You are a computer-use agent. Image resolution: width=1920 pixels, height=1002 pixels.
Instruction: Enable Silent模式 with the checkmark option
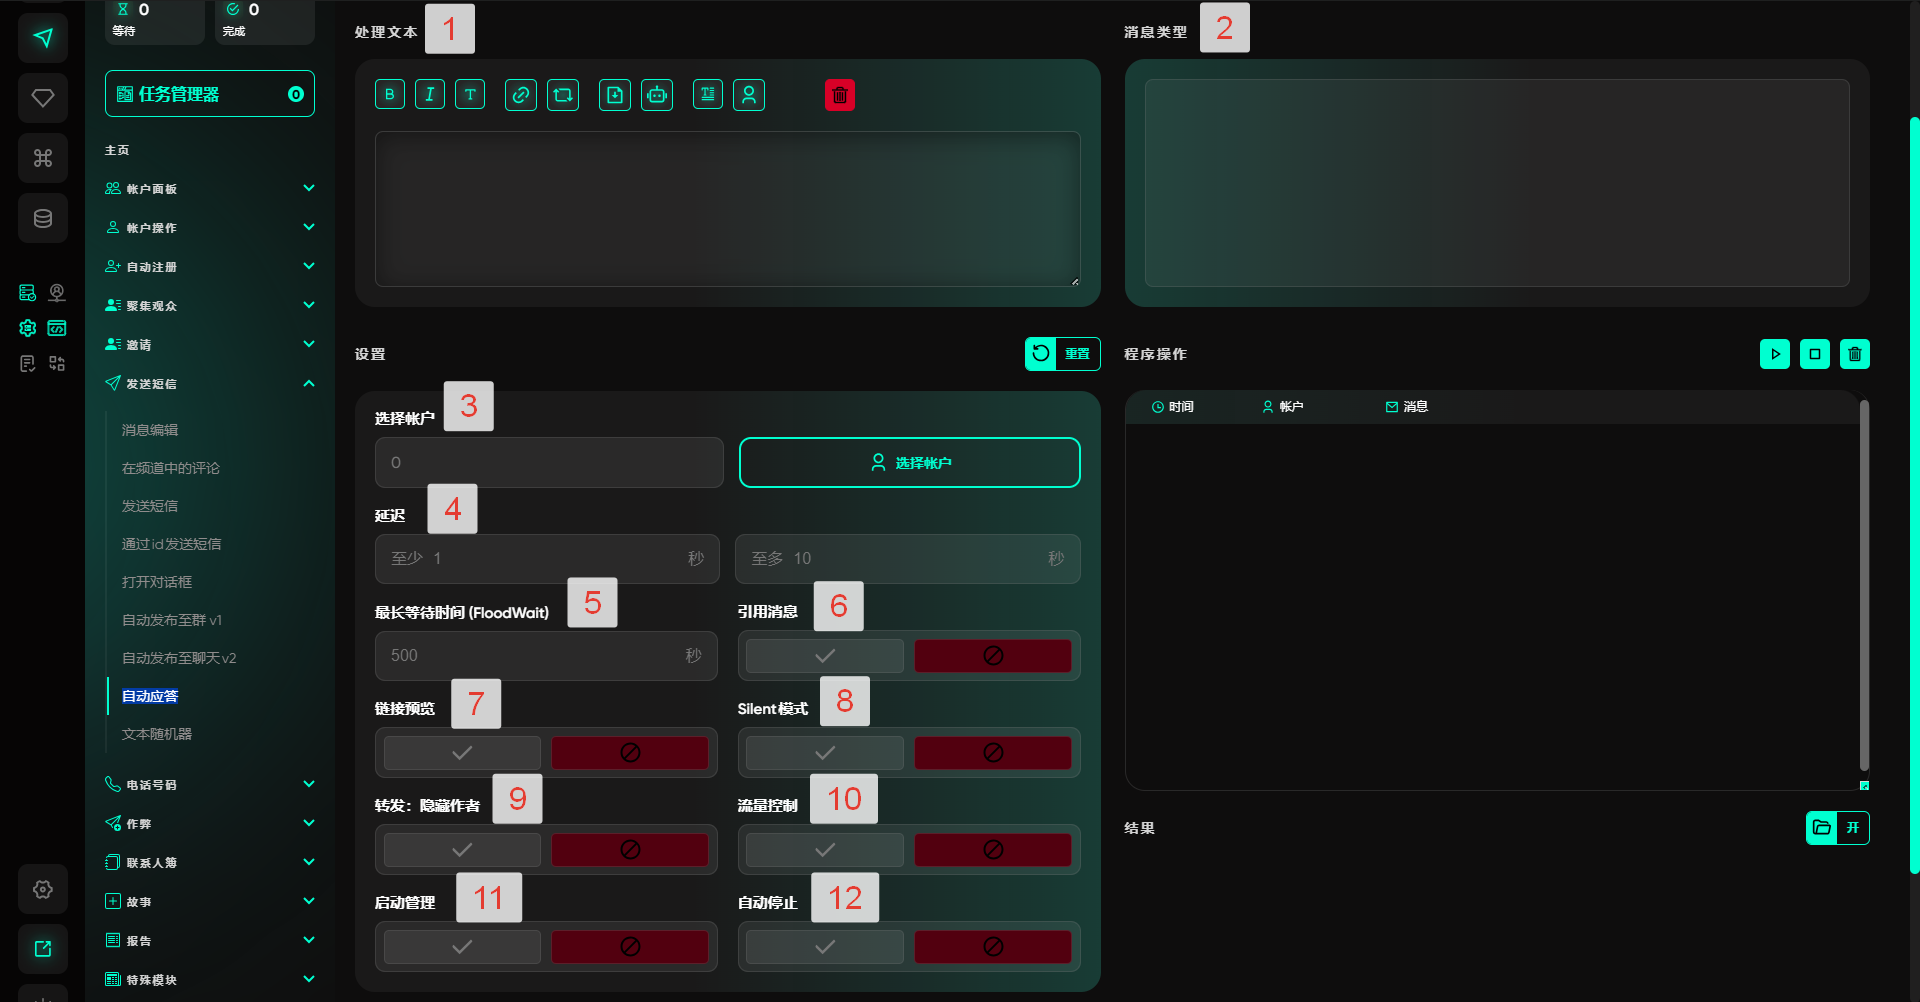coord(825,753)
